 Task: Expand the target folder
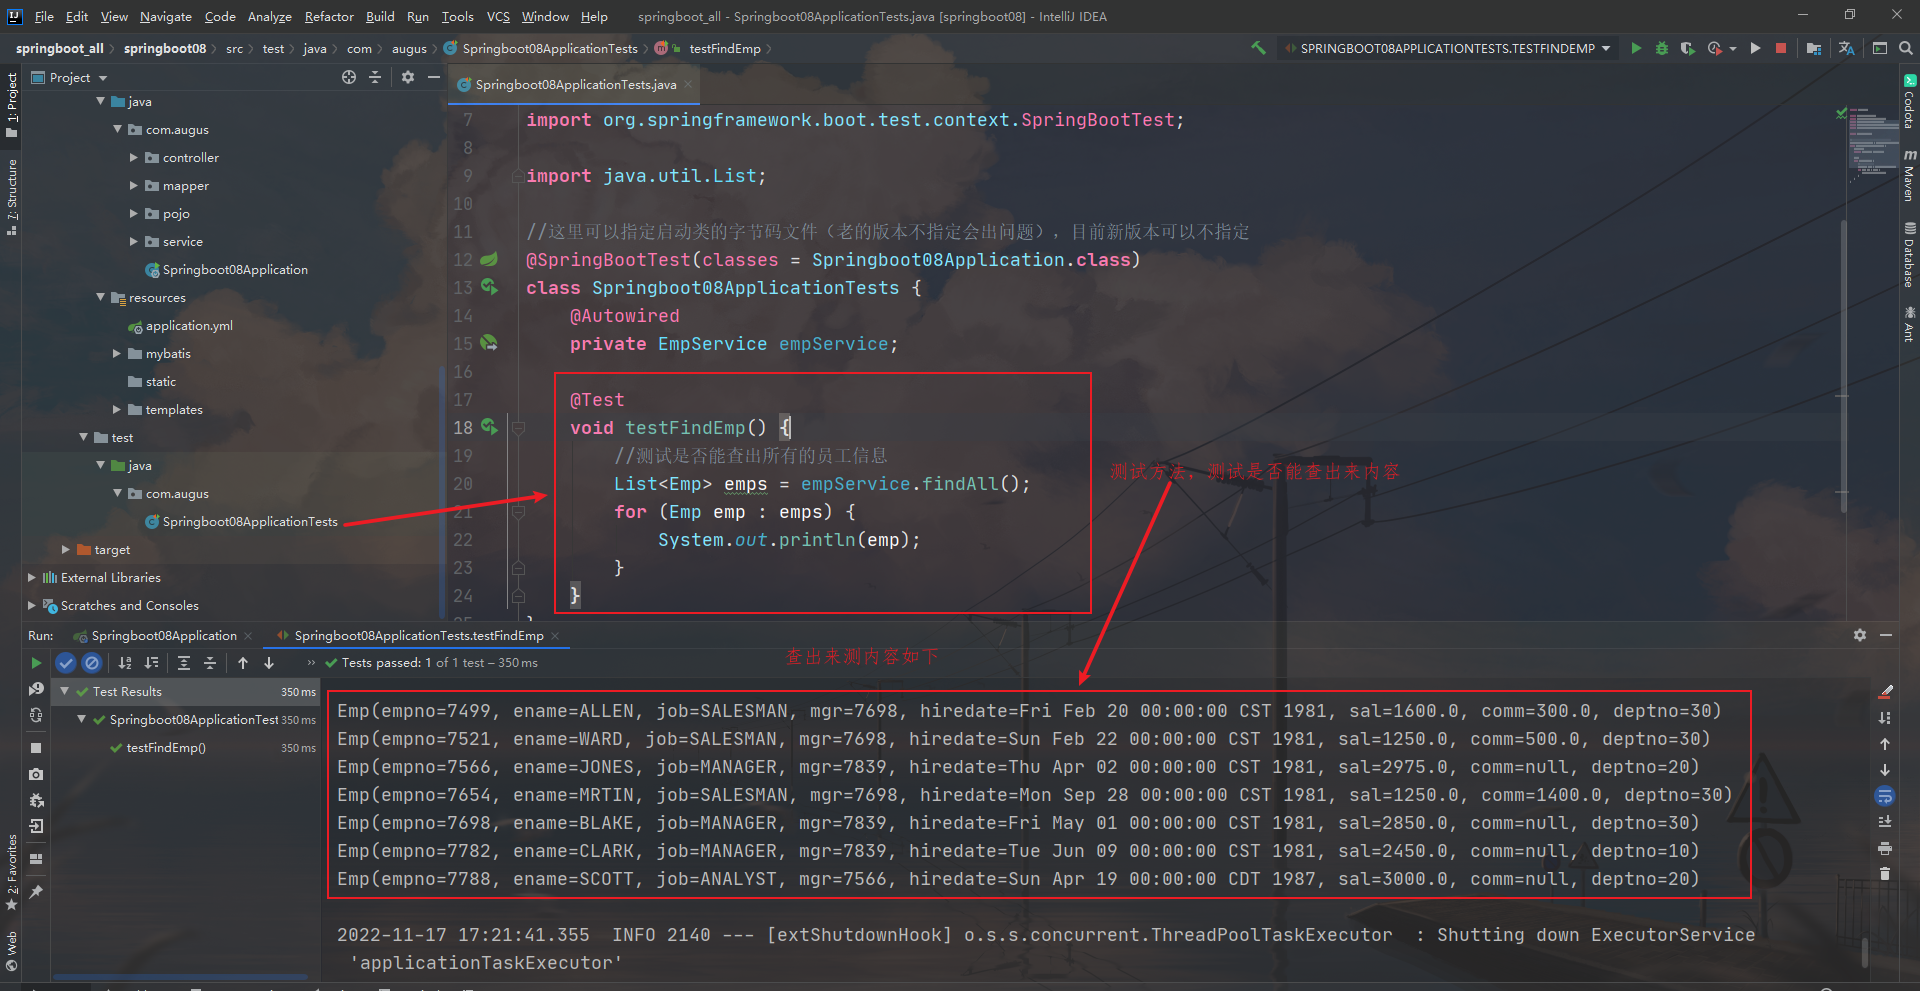(x=66, y=550)
